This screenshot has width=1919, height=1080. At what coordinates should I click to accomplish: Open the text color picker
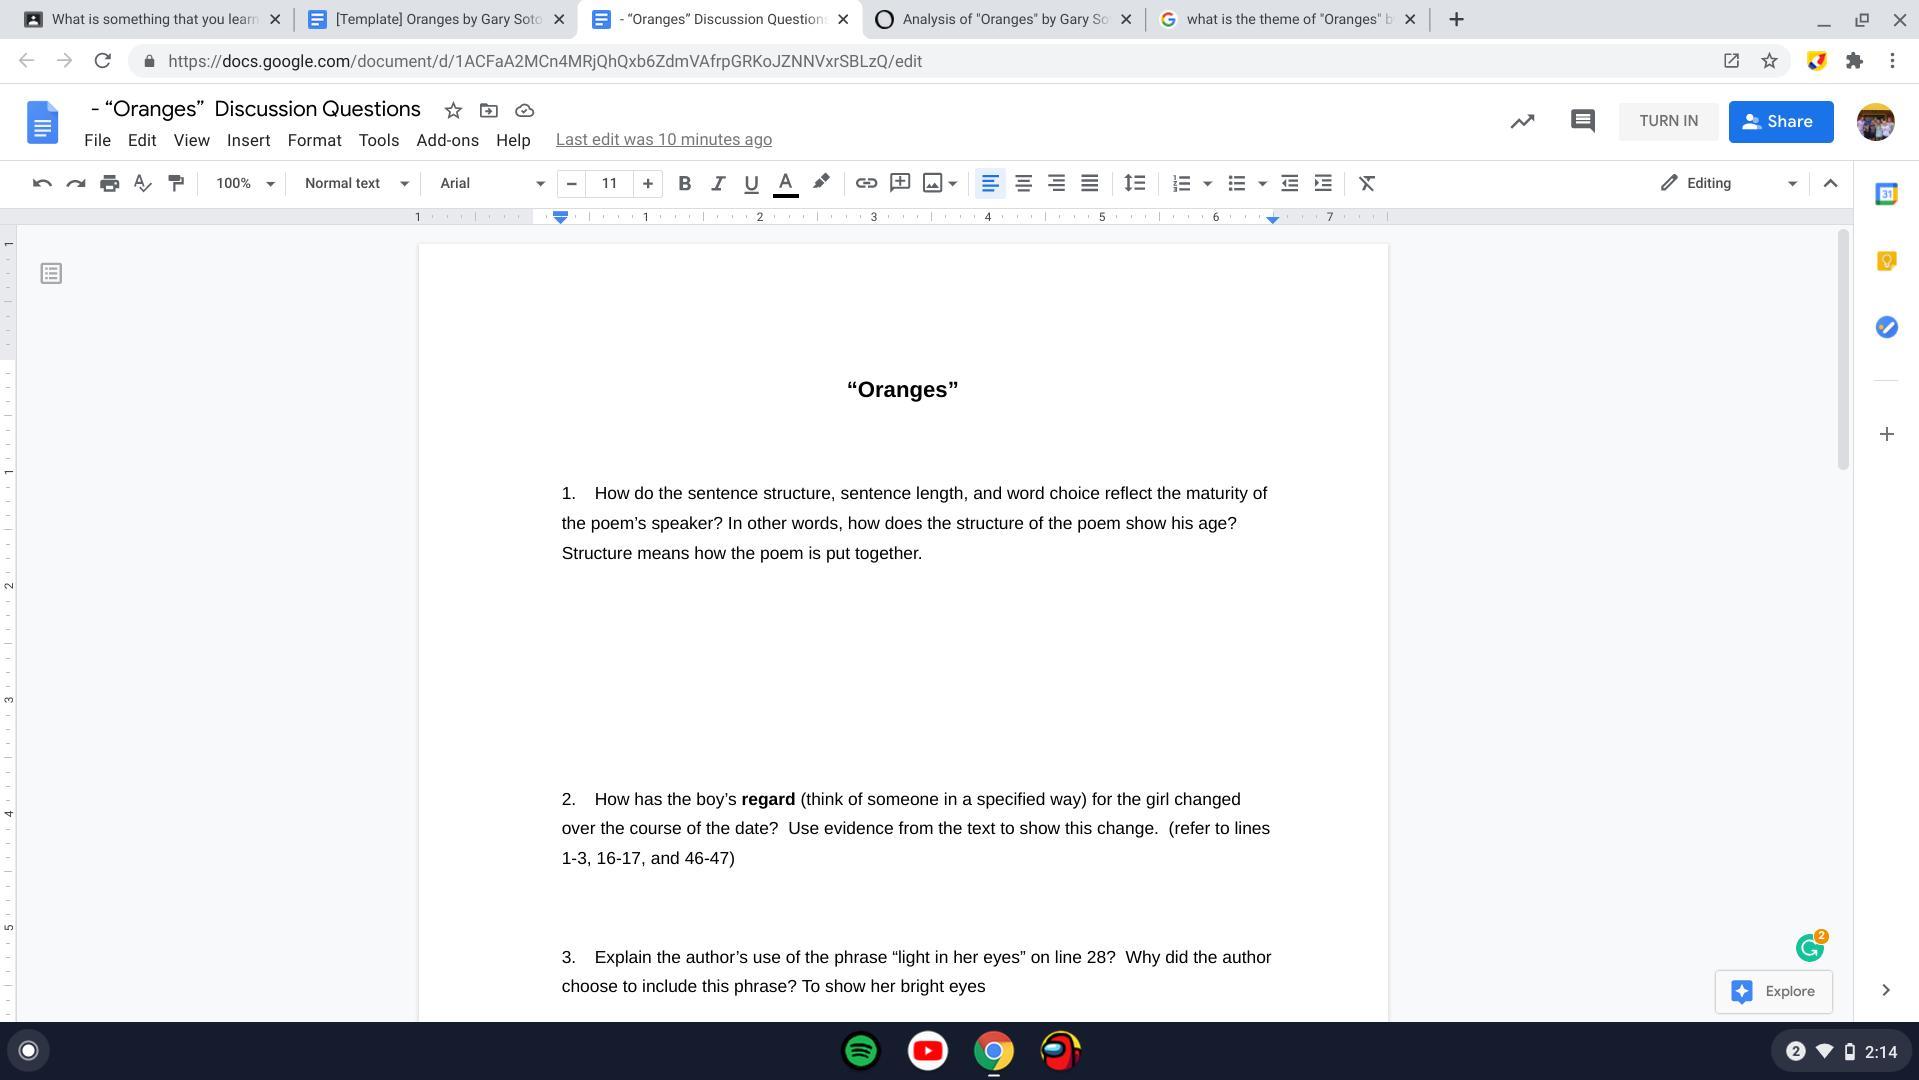(x=786, y=183)
